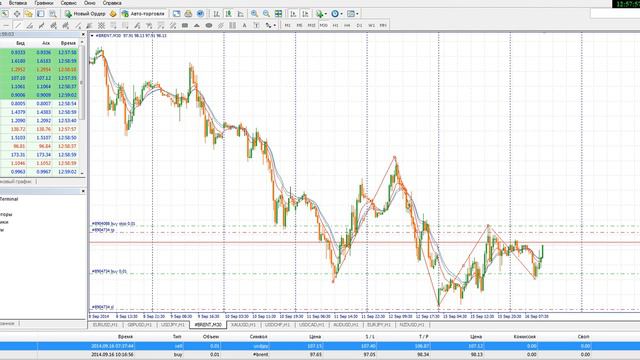
Task: Open the yellow folder toolbar icon
Action: (x=29, y=13)
